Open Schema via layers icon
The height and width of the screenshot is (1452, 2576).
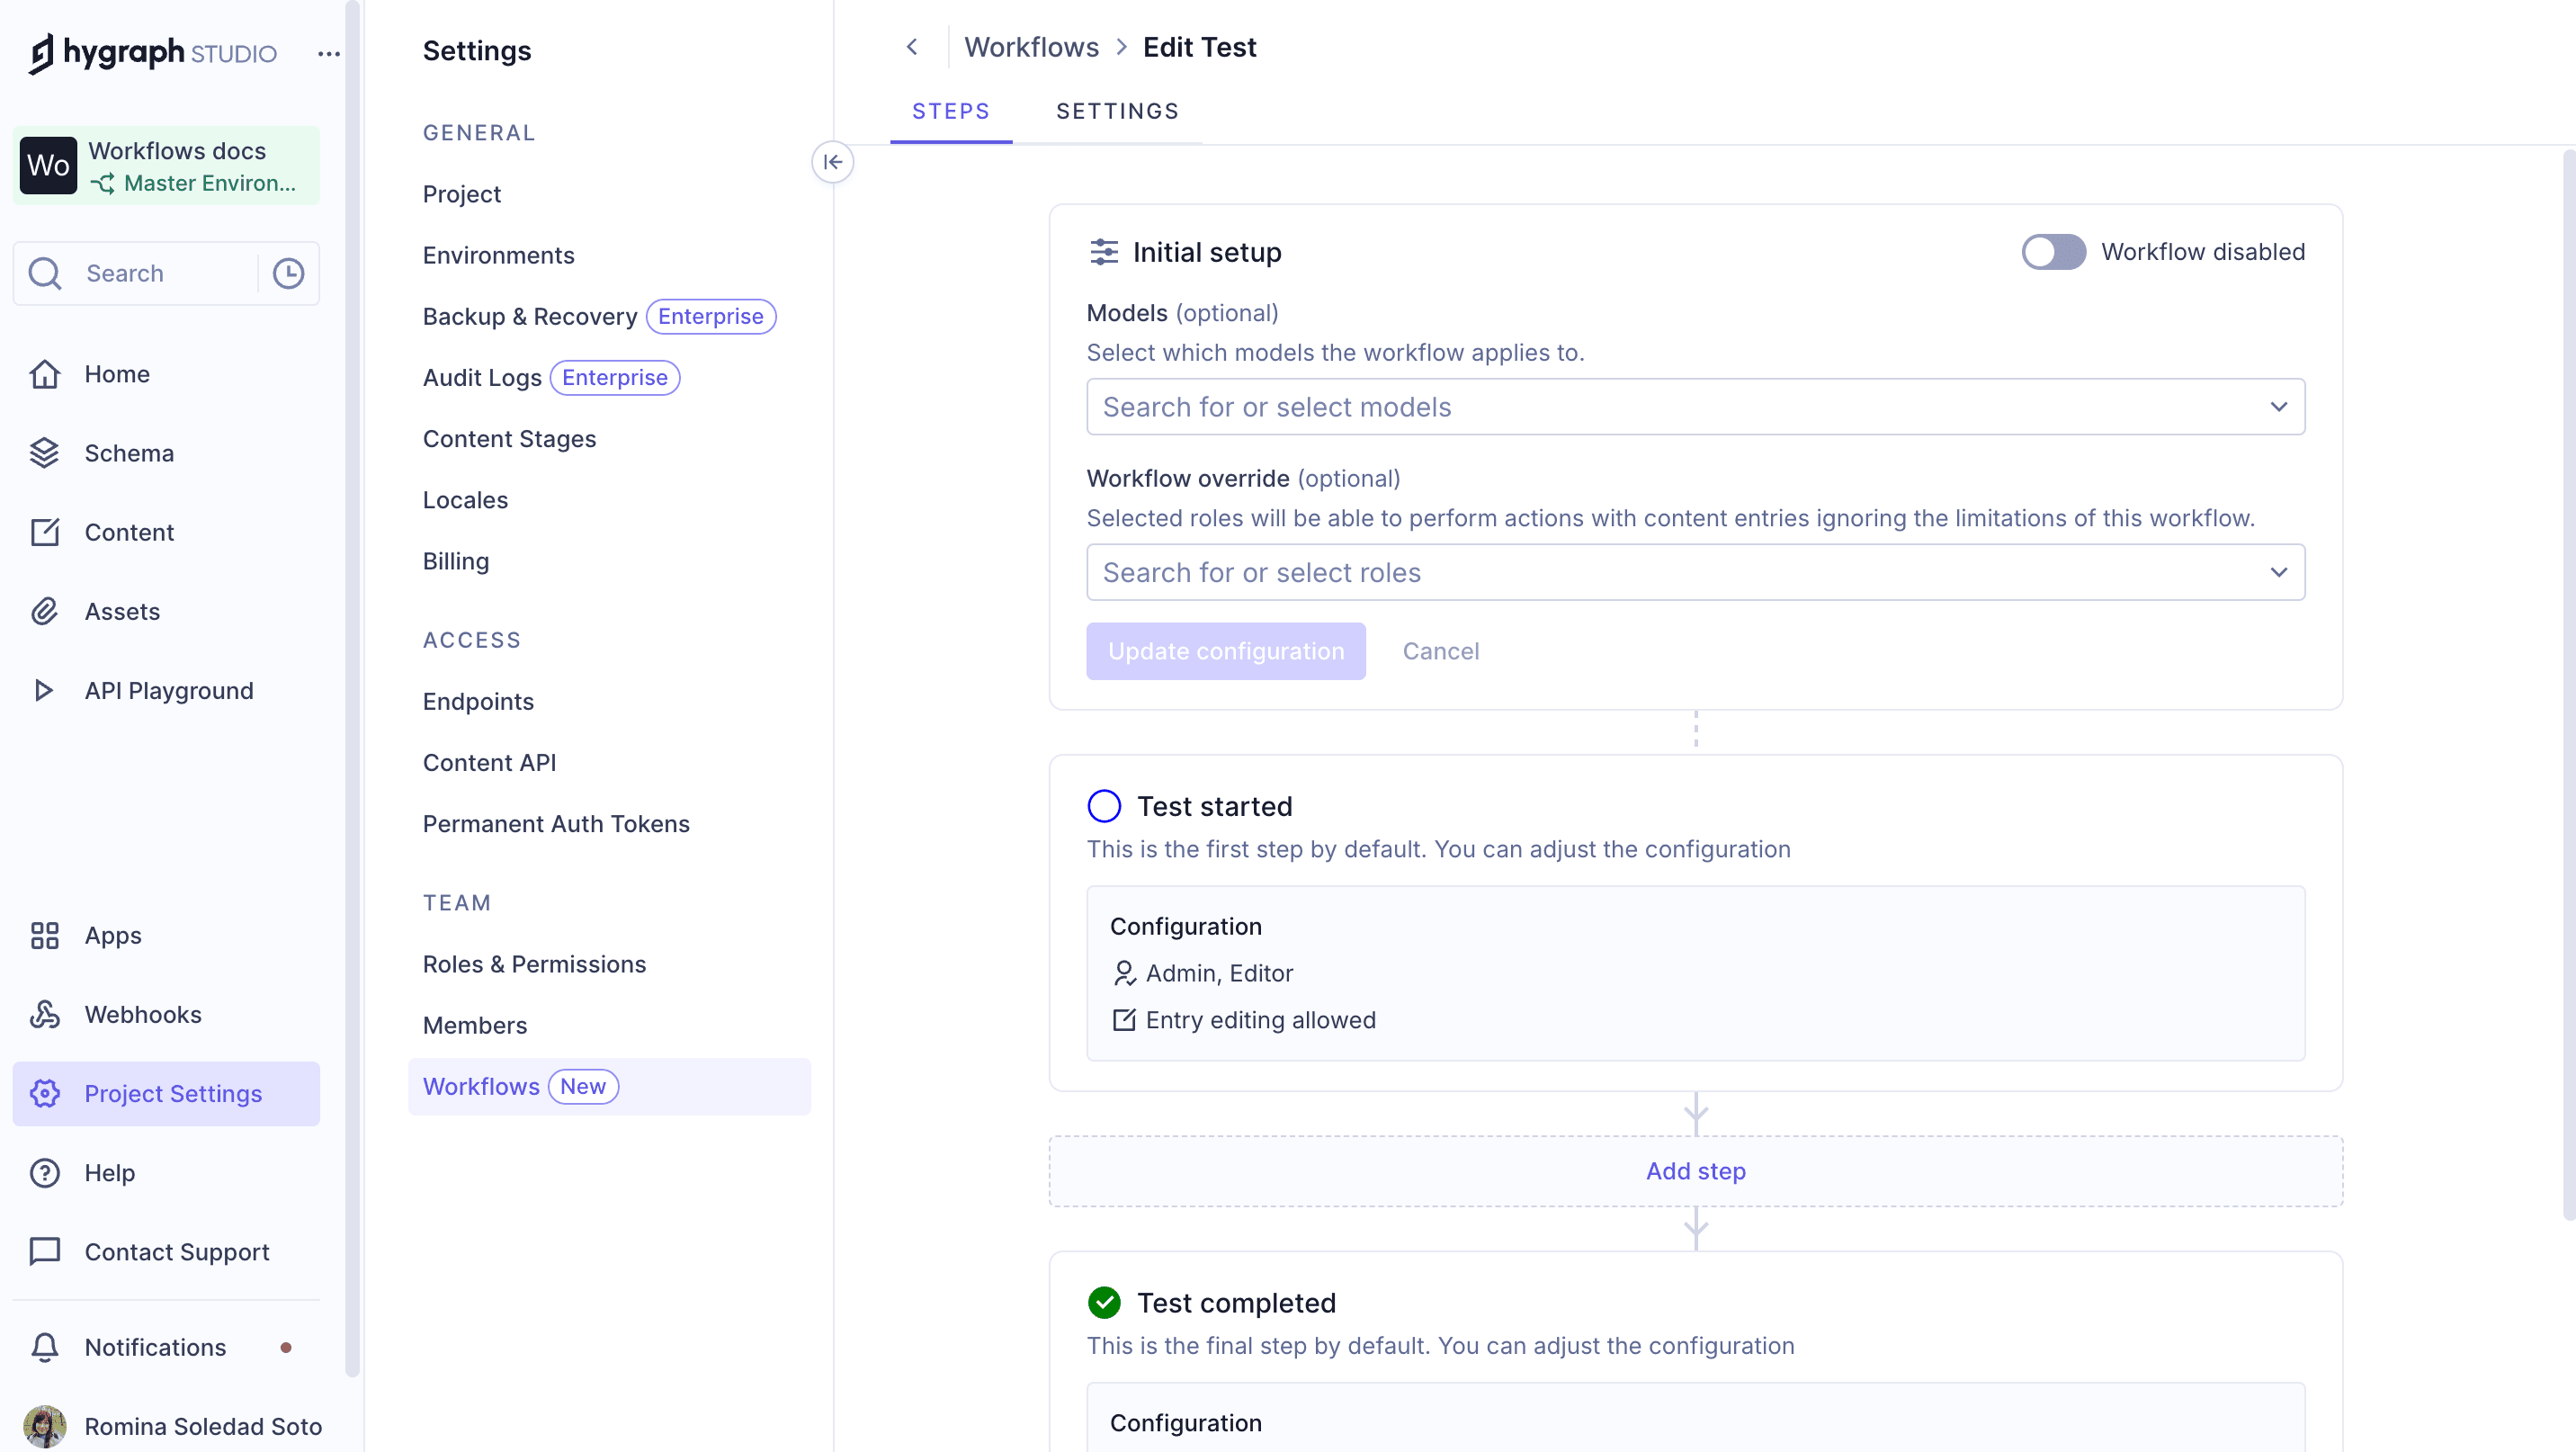point(45,453)
